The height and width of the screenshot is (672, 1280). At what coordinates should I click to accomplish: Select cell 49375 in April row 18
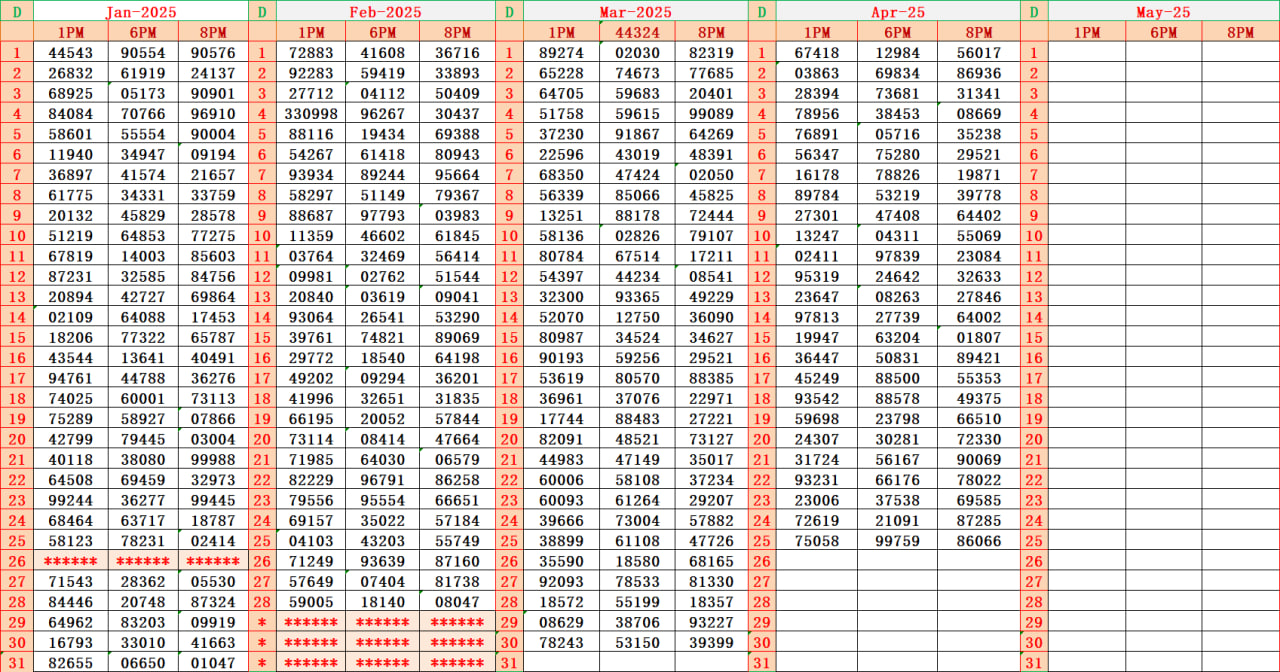tap(978, 398)
